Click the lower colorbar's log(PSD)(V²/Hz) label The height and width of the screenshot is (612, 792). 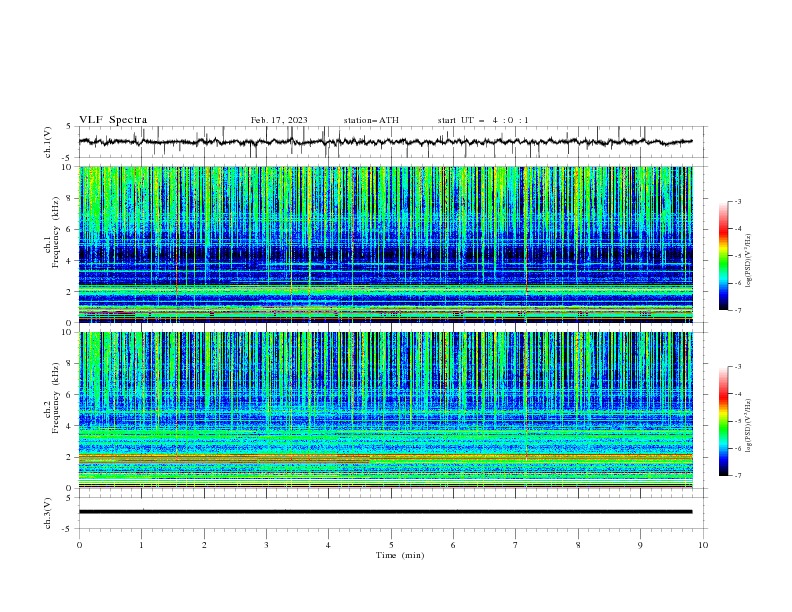coord(749,426)
